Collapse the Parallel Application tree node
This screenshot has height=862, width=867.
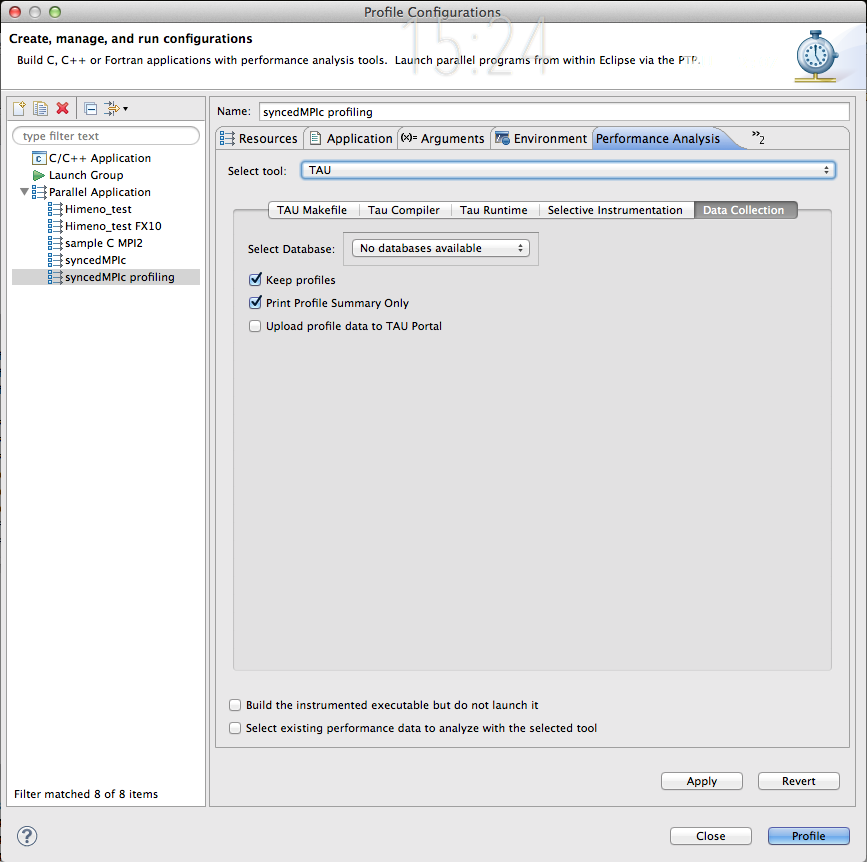point(24,192)
